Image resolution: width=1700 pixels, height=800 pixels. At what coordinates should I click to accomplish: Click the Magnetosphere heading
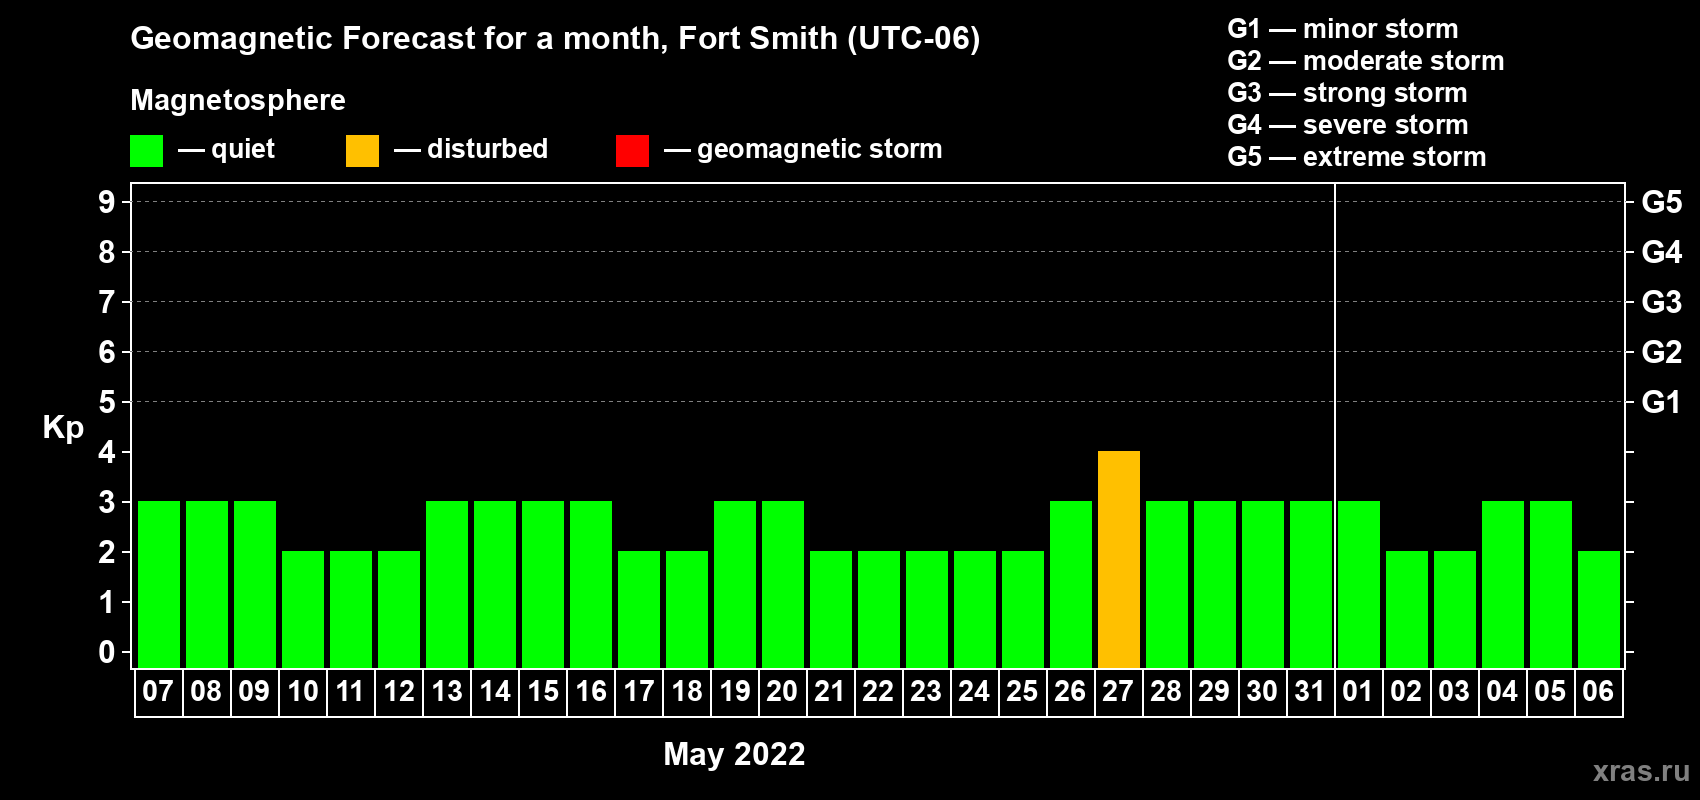(238, 100)
